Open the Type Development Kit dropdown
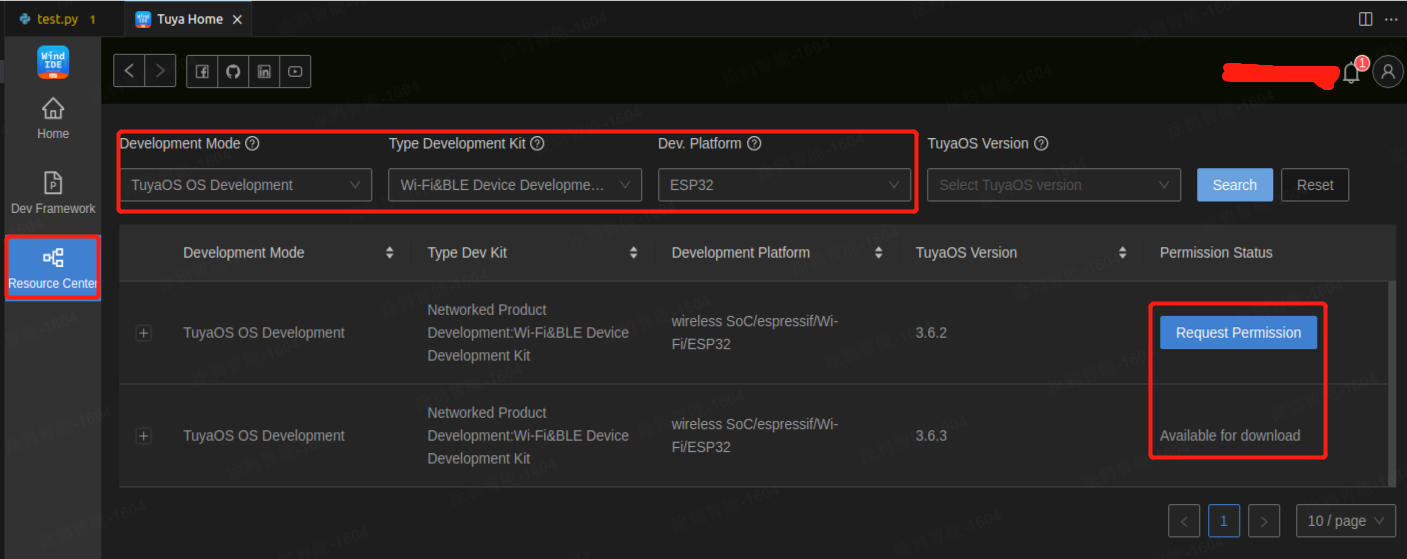The image size is (1407, 559). point(515,185)
